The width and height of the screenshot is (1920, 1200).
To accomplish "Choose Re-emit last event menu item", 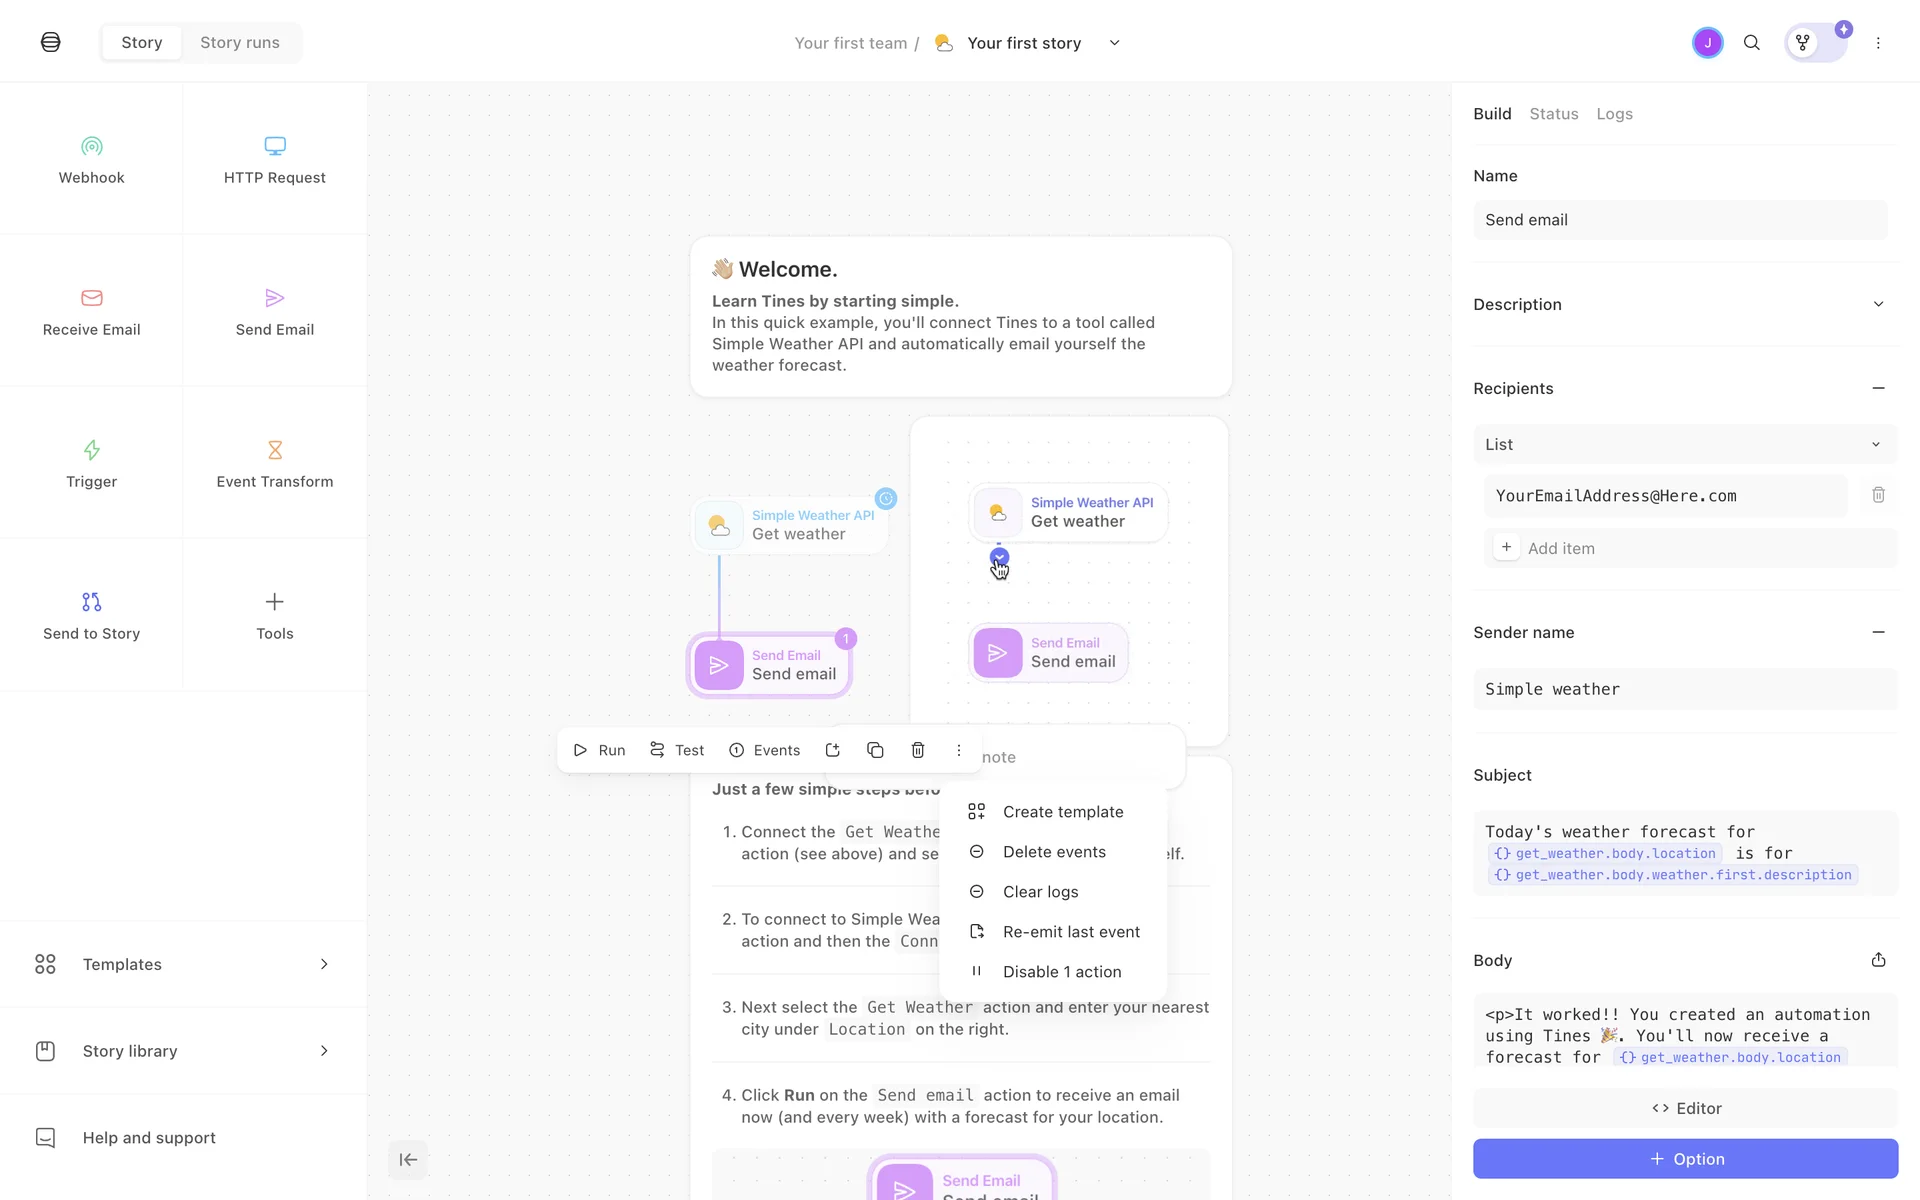I will pos(1070,932).
